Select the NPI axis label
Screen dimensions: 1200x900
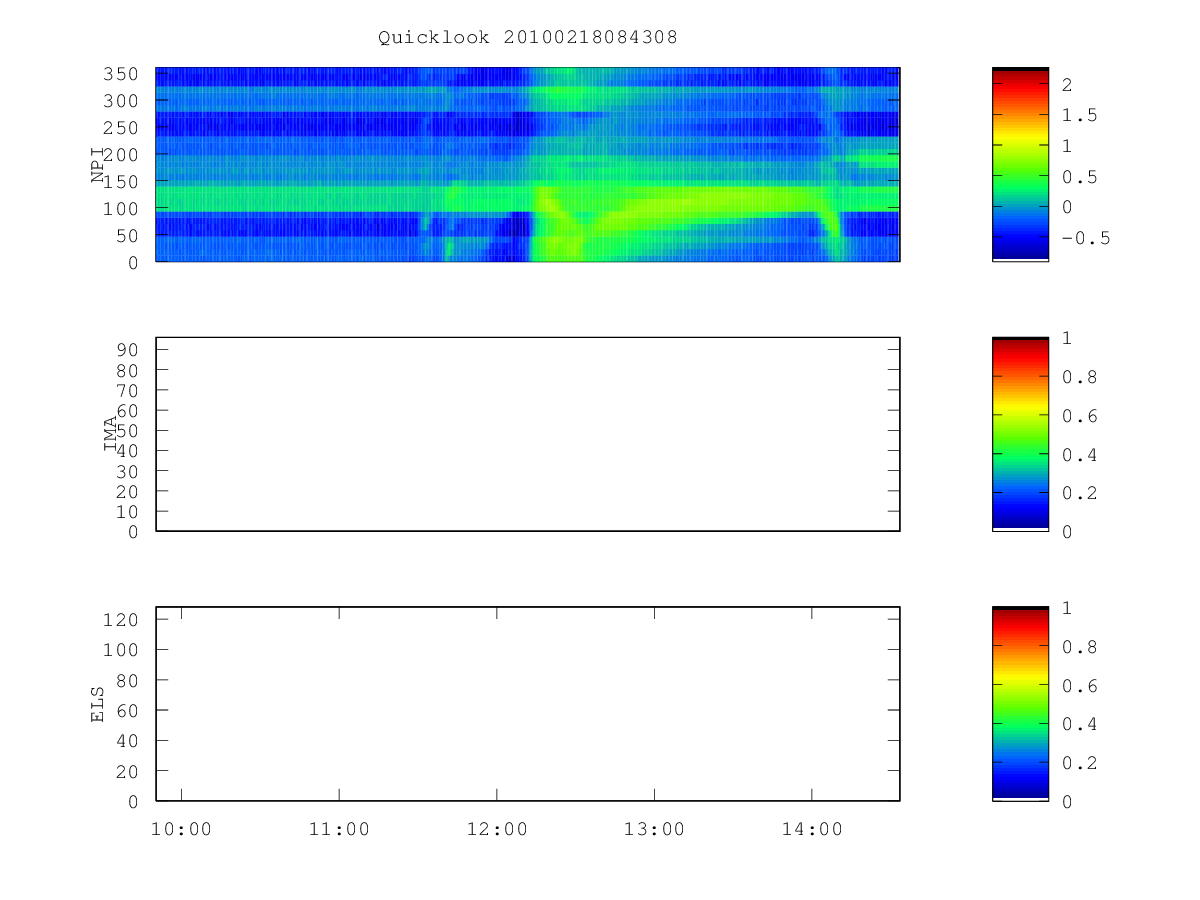98,165
